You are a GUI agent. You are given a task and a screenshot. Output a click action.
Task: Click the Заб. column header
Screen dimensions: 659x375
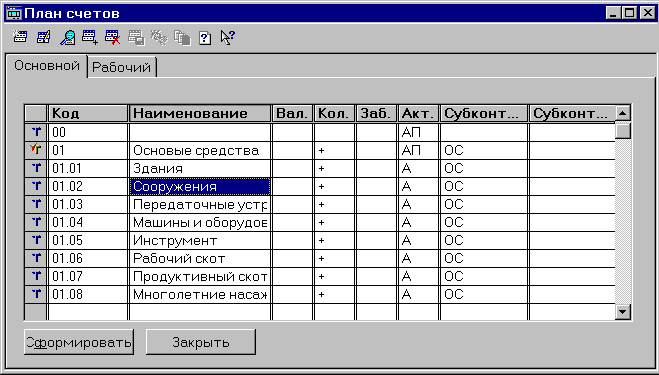tap(376, 114)
